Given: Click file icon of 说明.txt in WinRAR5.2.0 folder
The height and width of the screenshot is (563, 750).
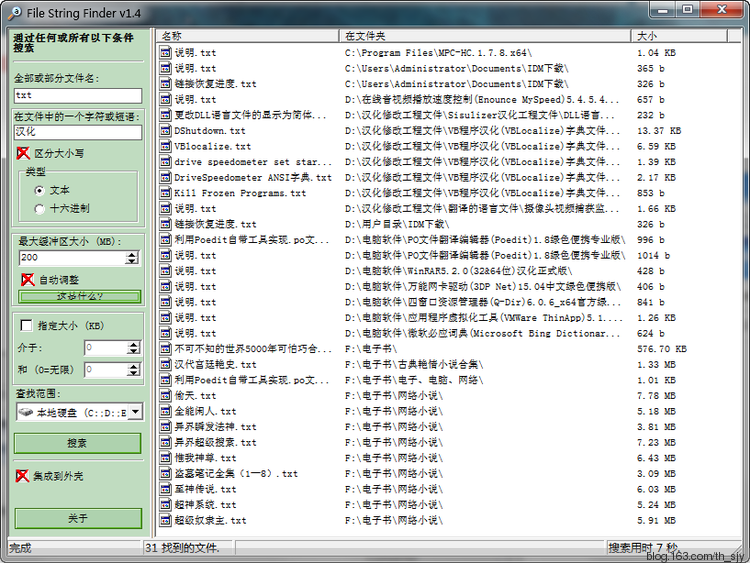Looking at the screenshot, I should tap(165, 271).
